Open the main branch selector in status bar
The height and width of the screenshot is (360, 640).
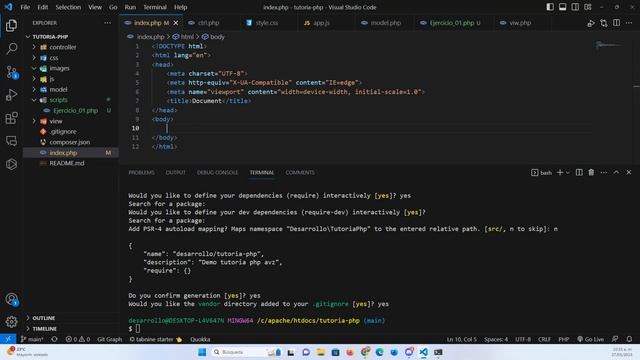tap(32, 339)
